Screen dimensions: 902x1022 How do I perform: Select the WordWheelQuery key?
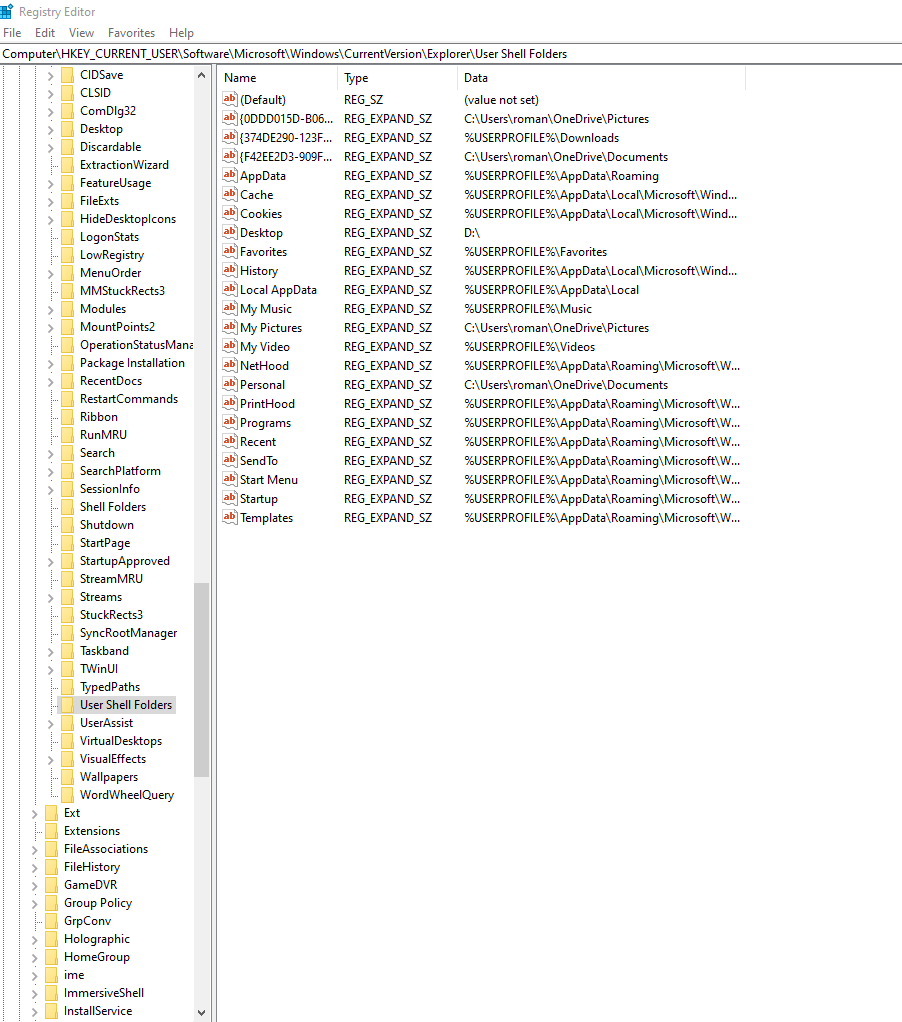click(x=127, y=795)
